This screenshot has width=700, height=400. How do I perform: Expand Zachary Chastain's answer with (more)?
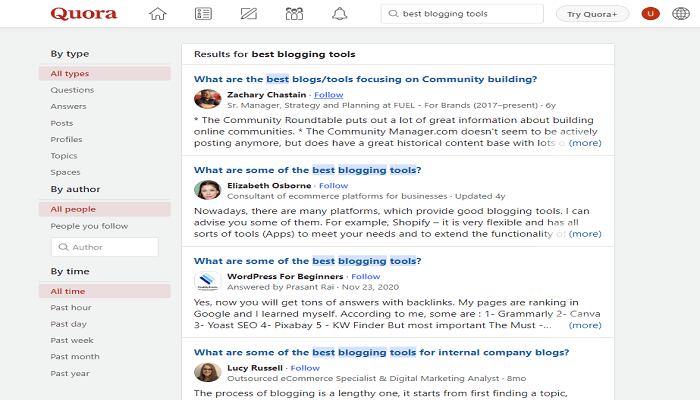(x=585, y=143)
